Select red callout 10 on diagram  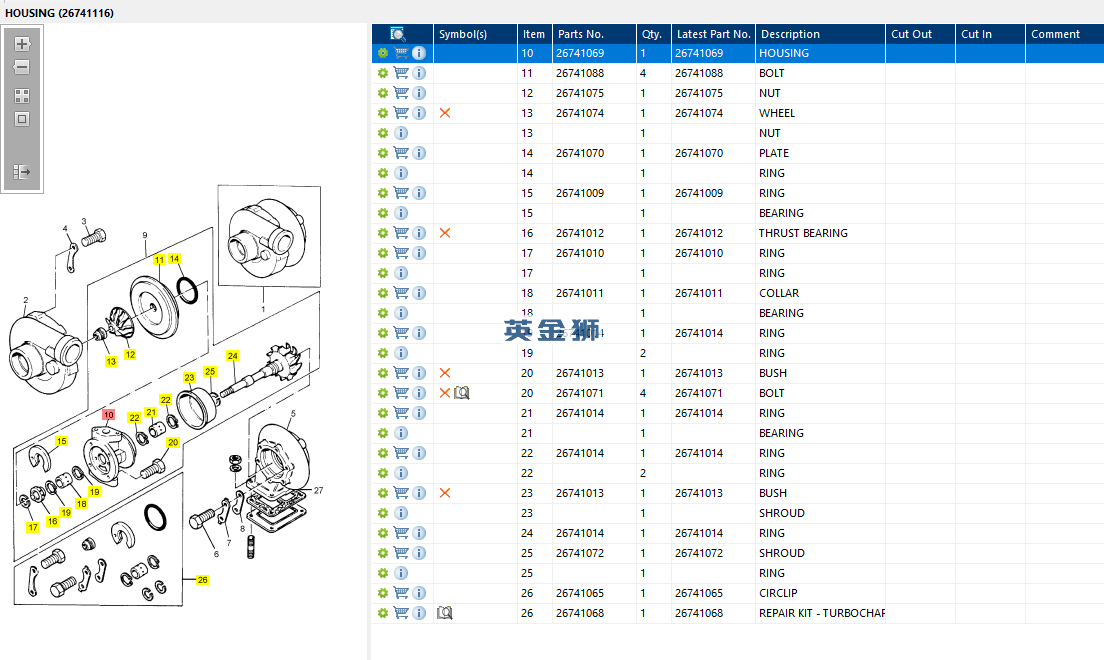coord(108,415)
